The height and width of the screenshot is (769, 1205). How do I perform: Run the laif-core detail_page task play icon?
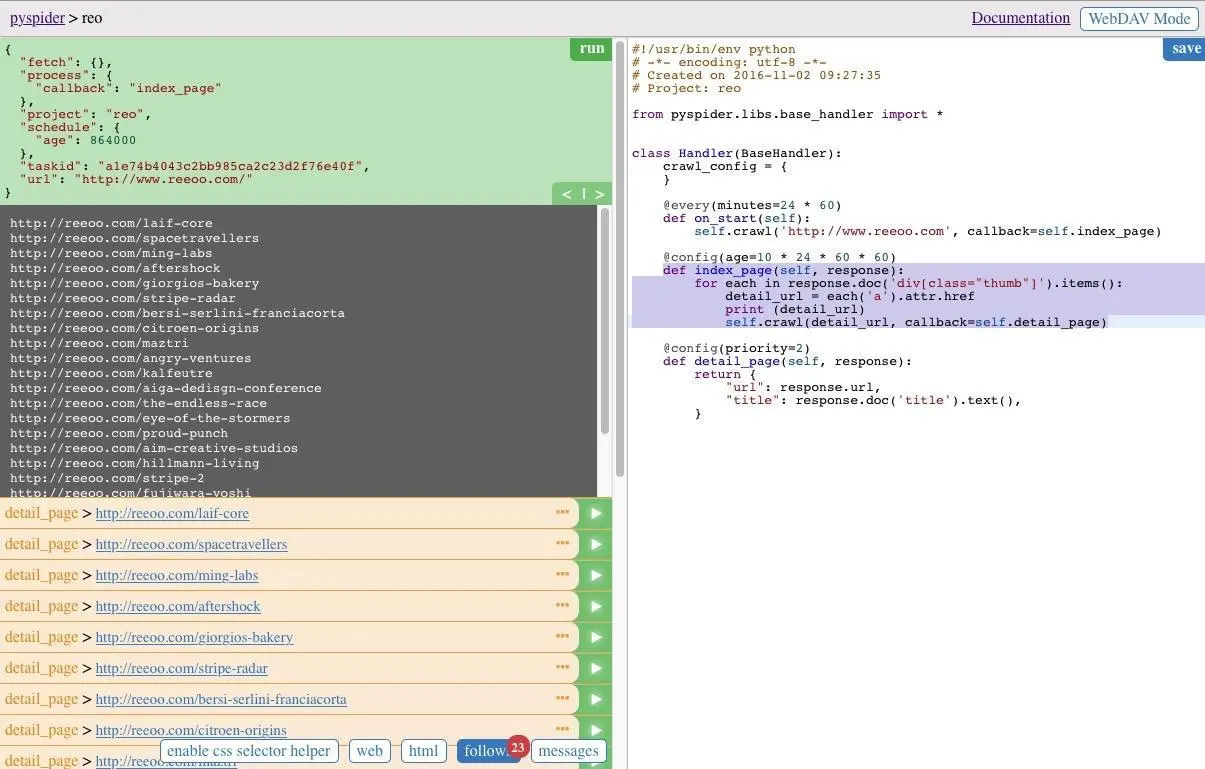pyautogui.click(x=596, y=513)
